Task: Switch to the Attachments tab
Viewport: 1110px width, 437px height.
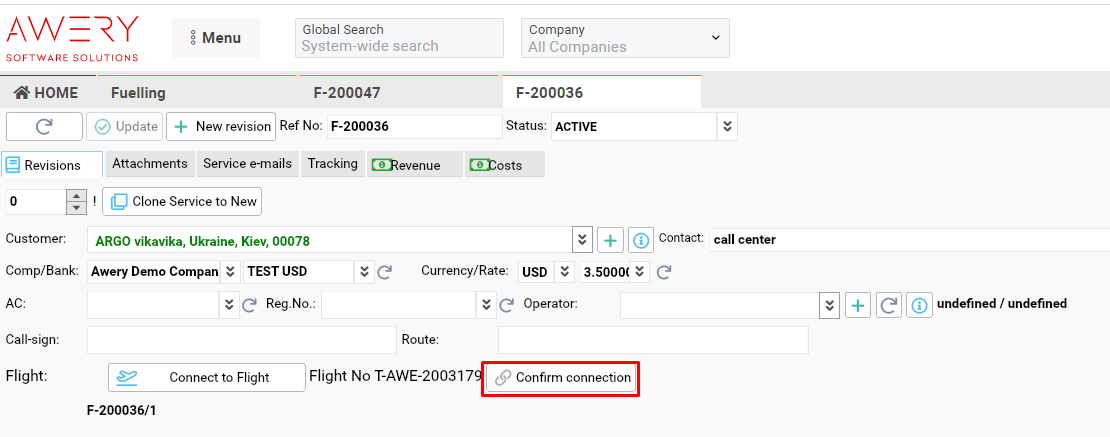Action: [149, 164]
